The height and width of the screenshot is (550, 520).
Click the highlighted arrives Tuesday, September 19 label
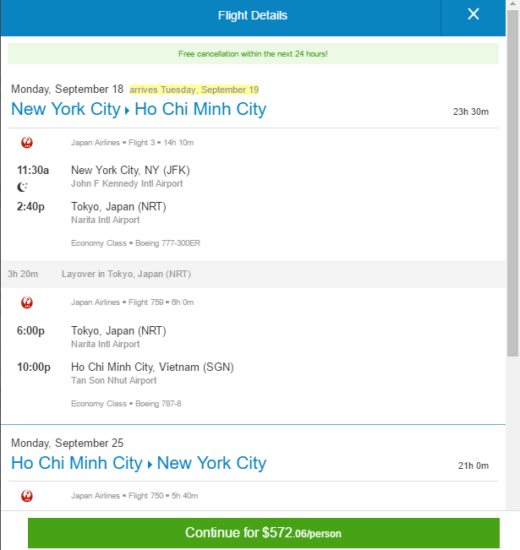pos(194,90)
